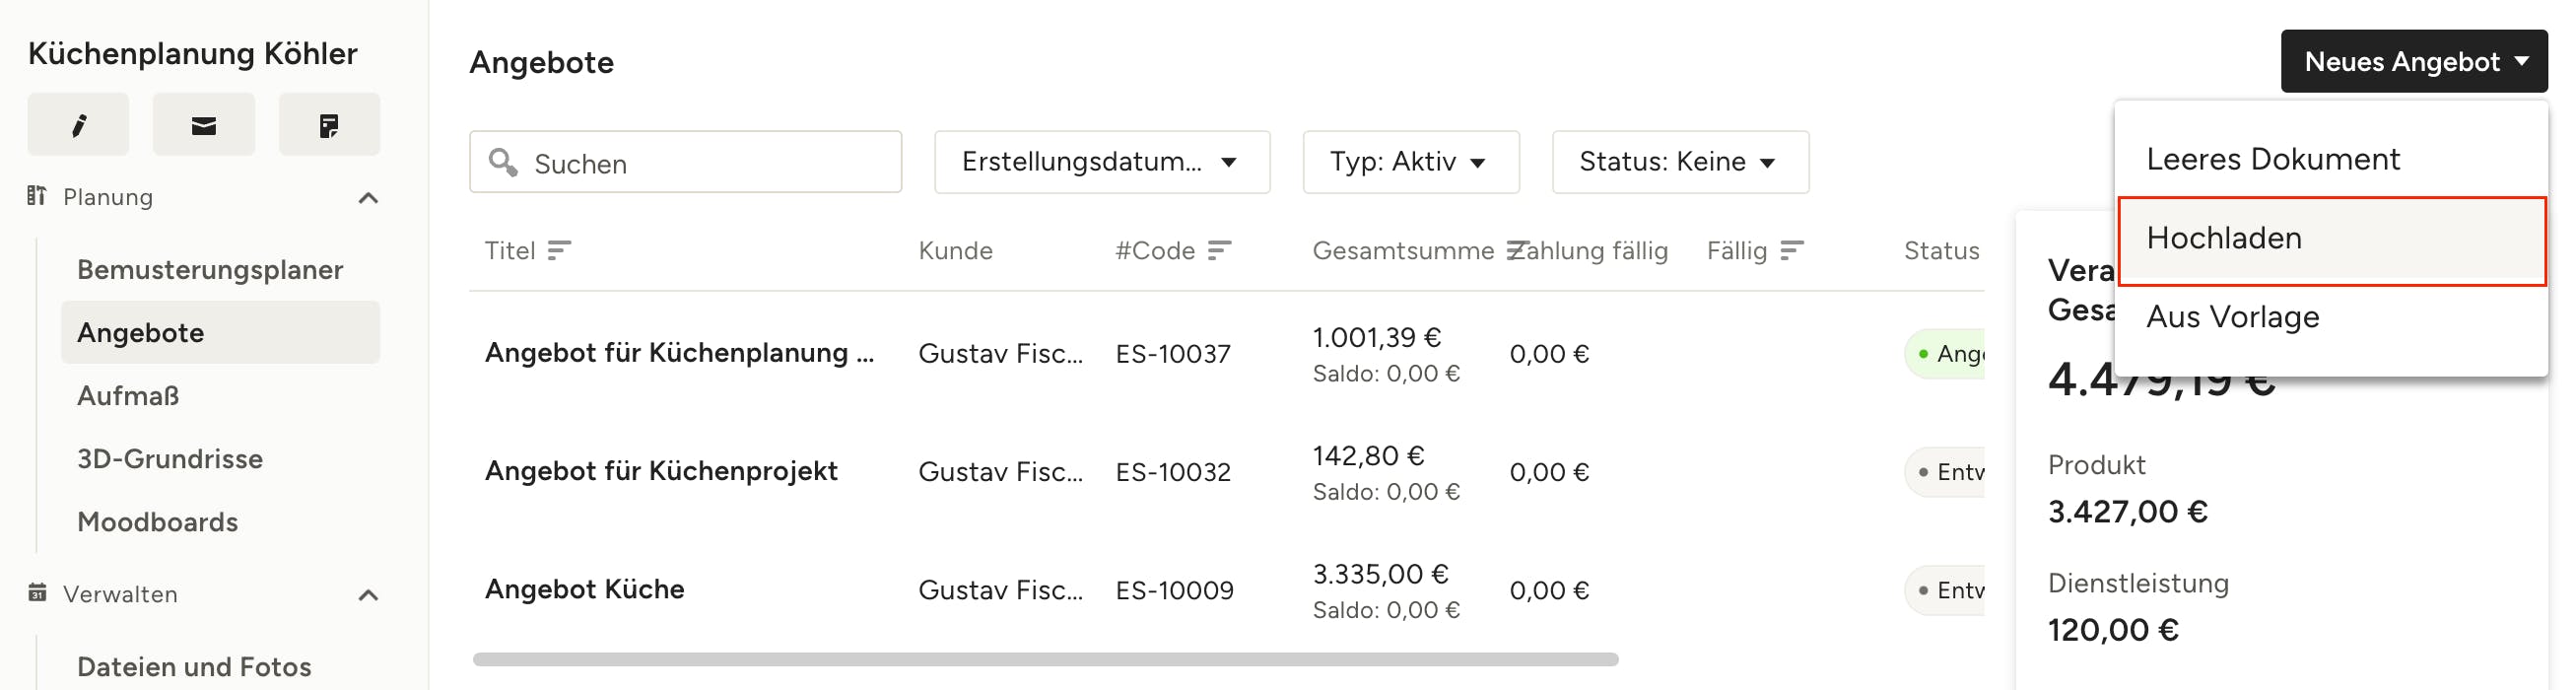Open the Status: Keine filter dropdown

[1680, 162]
